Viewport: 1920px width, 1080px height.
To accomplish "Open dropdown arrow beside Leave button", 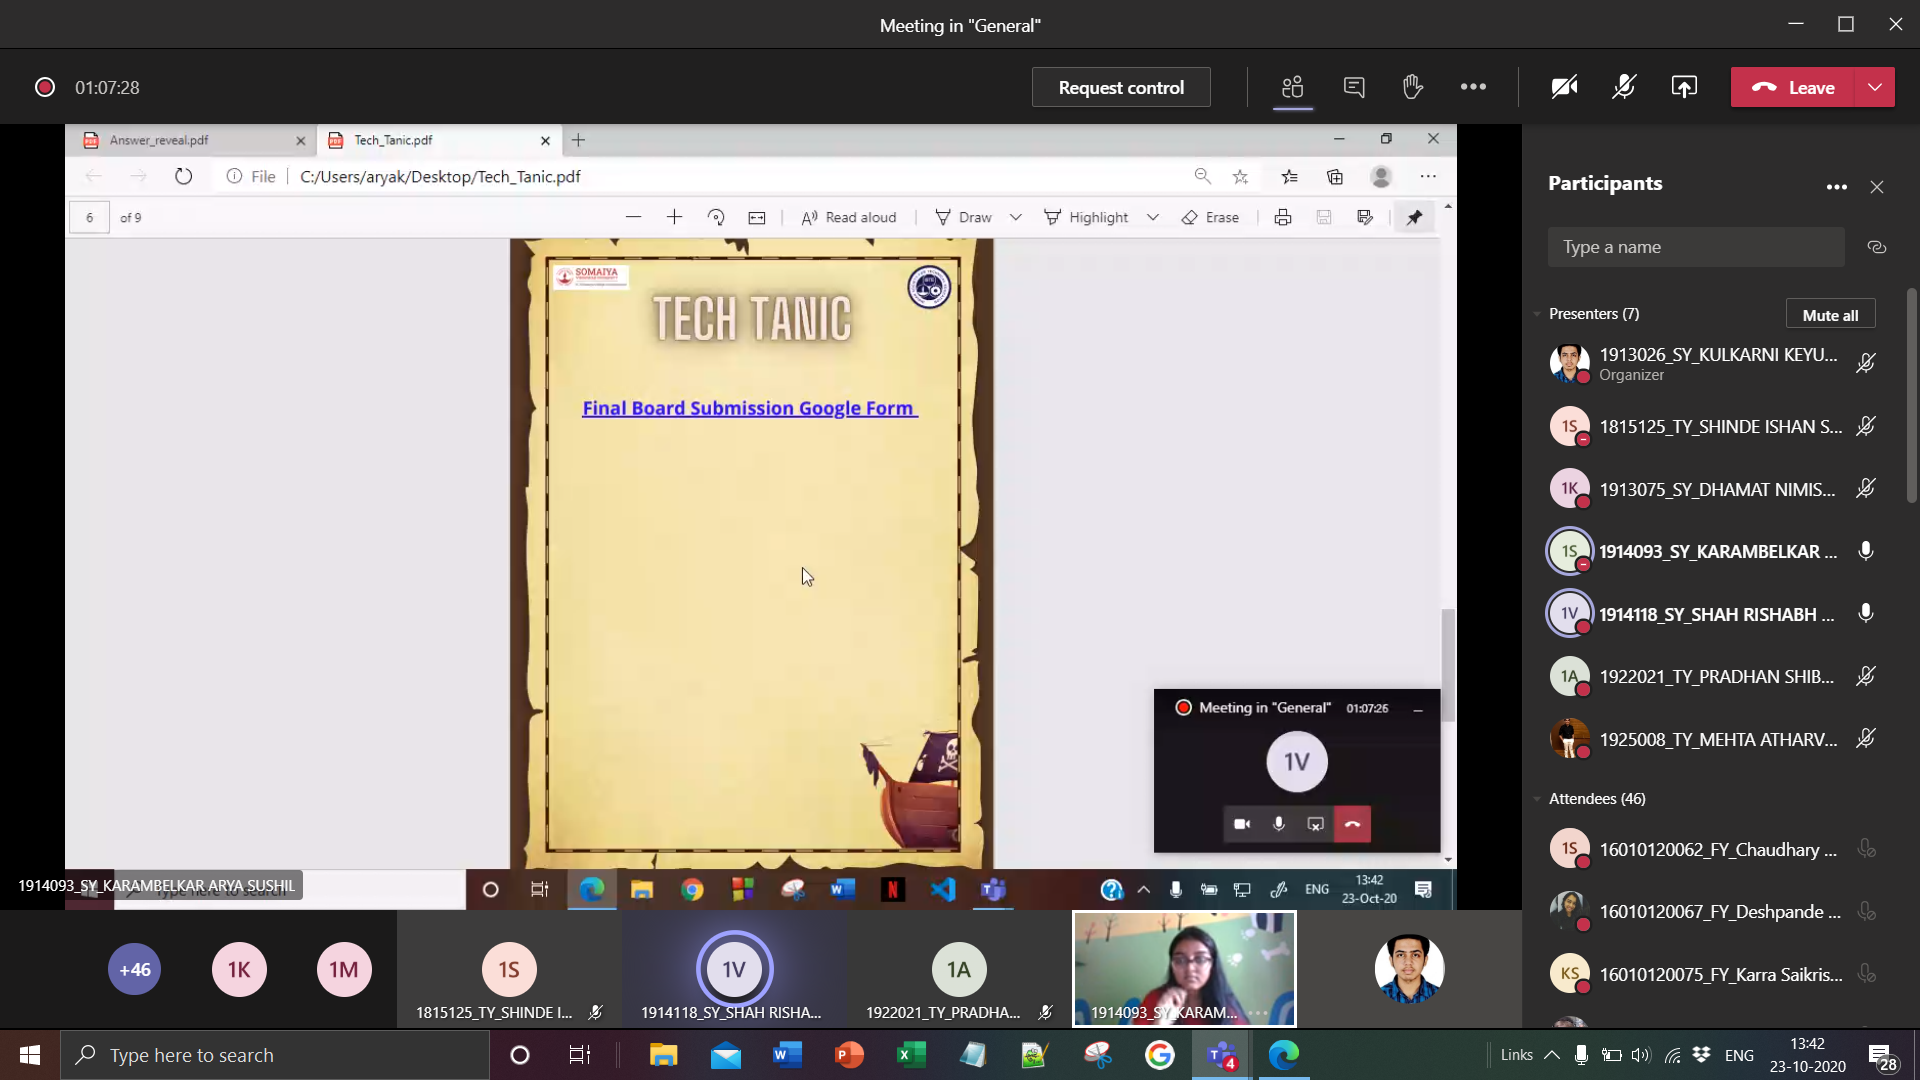I will point(1875,87).
